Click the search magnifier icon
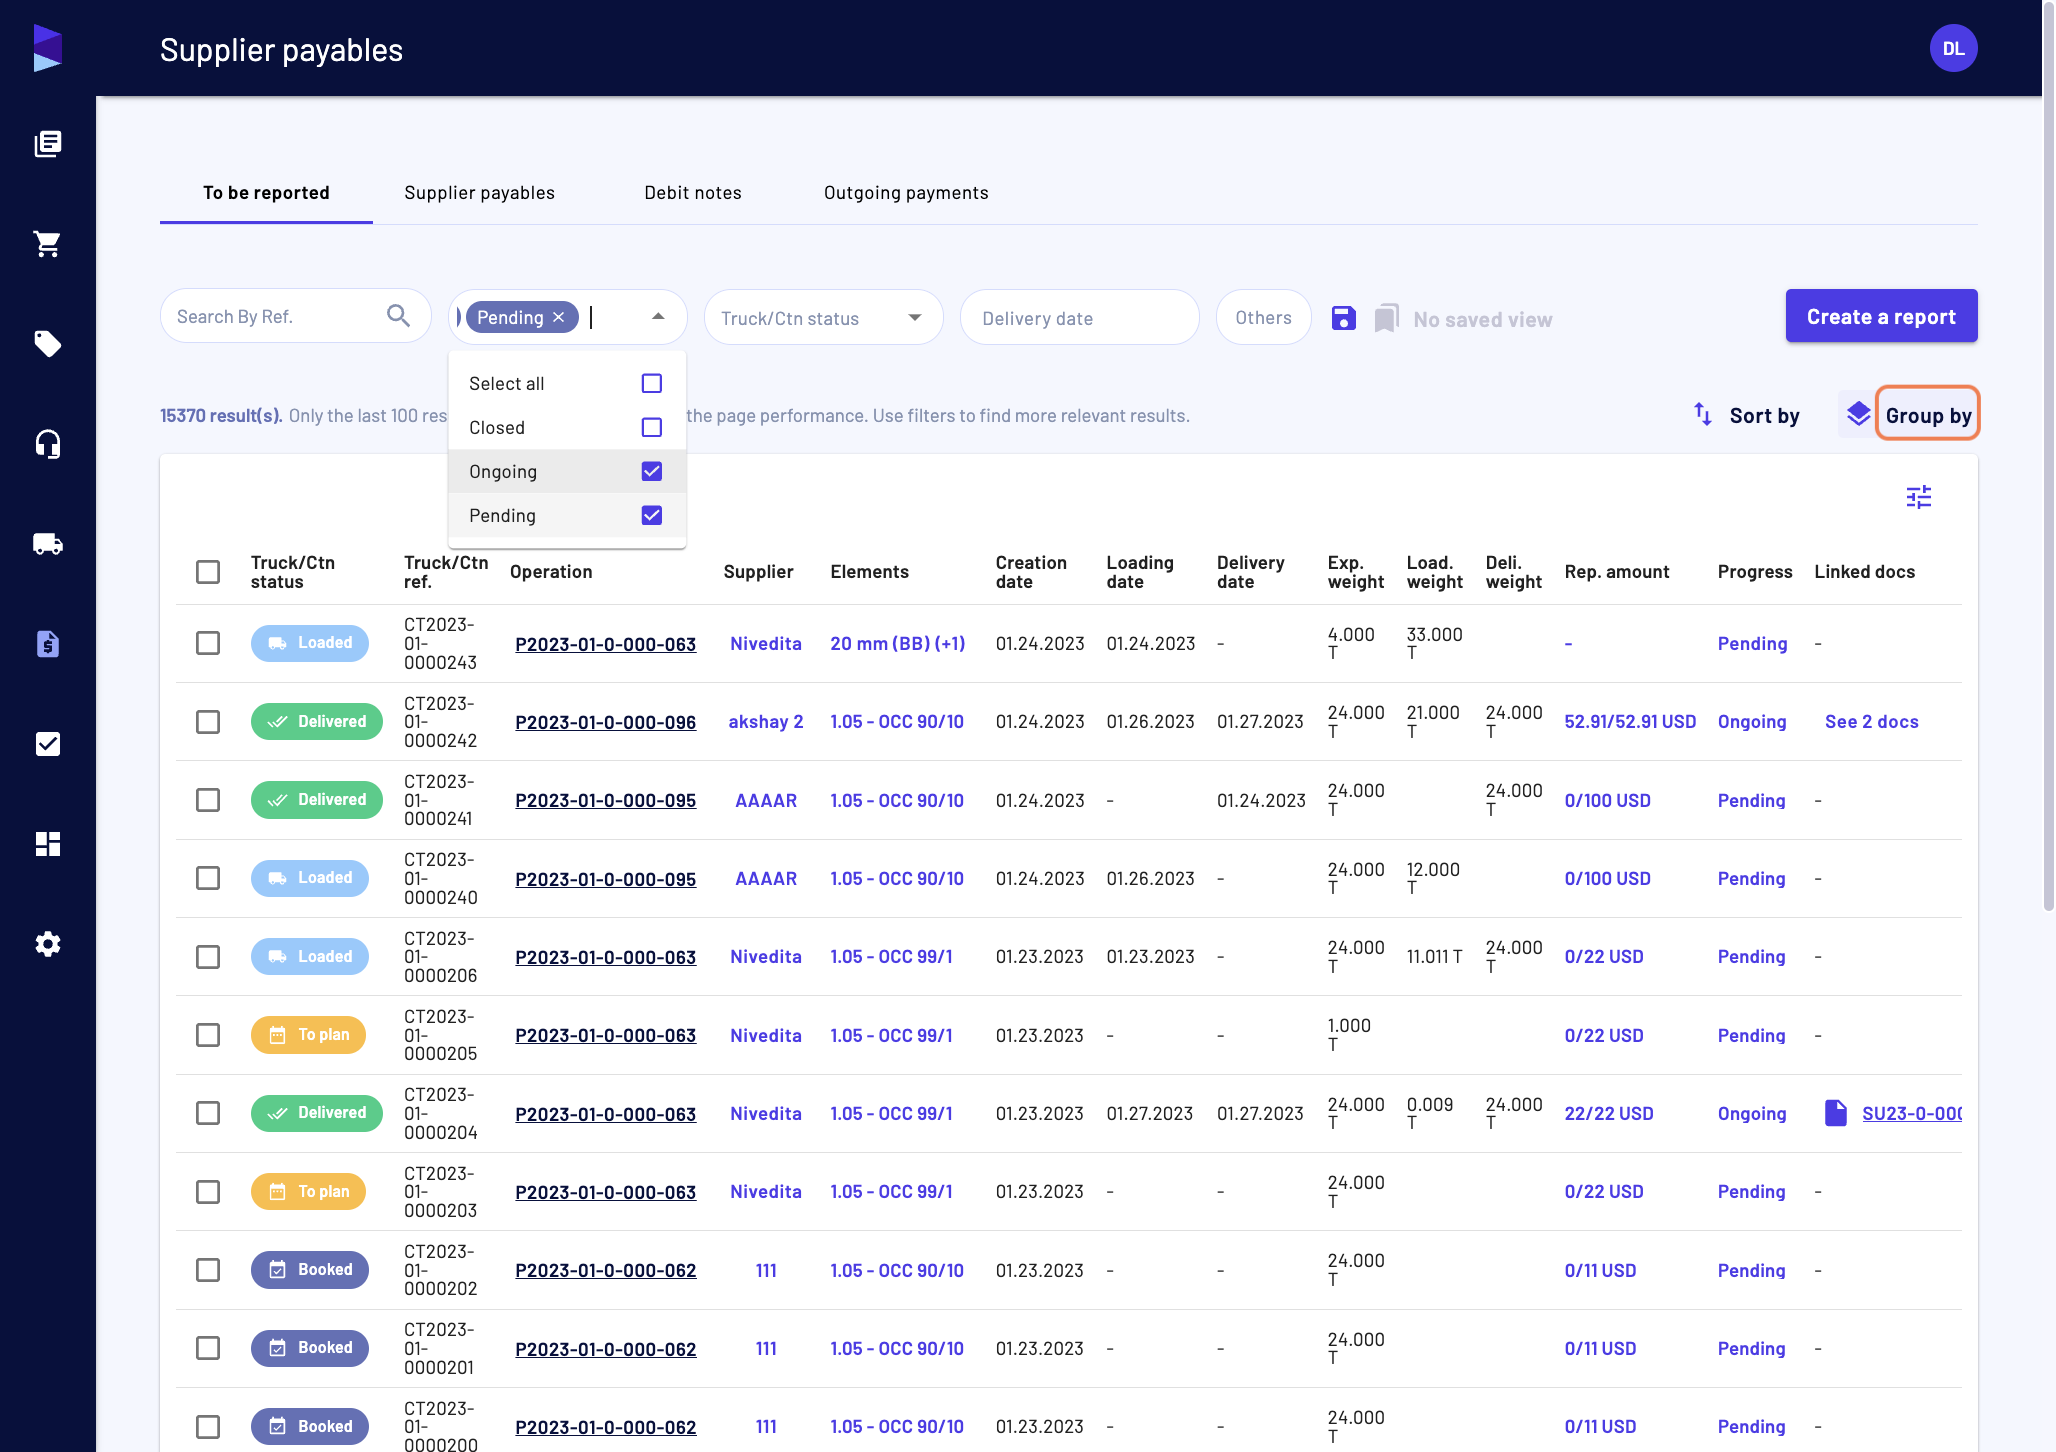The height and width of the screenshot is (1452, 2056). (x=398, y=316)
